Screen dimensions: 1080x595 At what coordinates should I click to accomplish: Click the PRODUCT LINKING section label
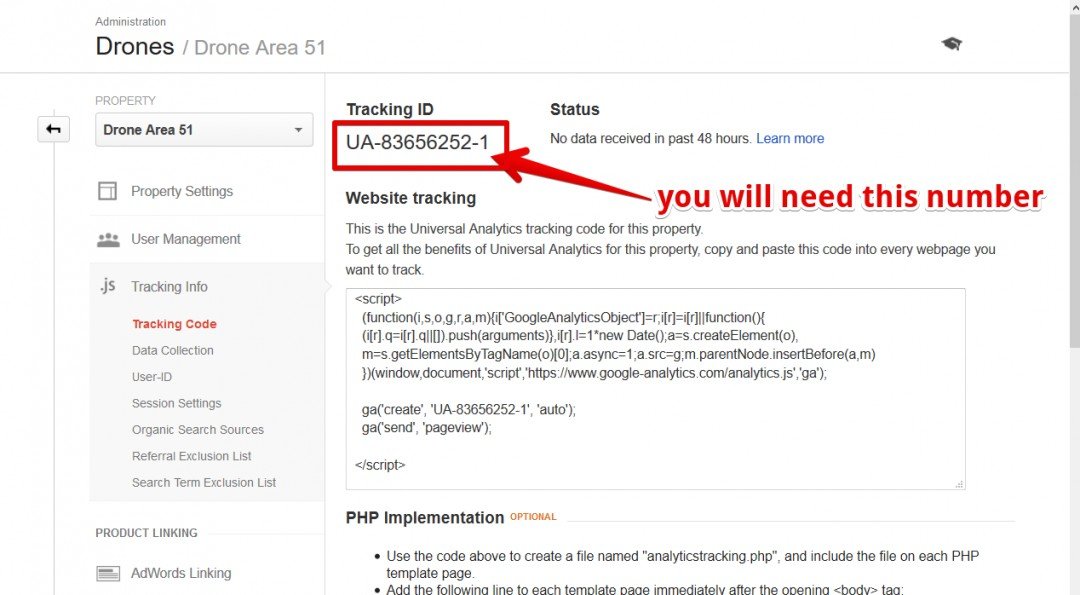(x=146, y=533)
